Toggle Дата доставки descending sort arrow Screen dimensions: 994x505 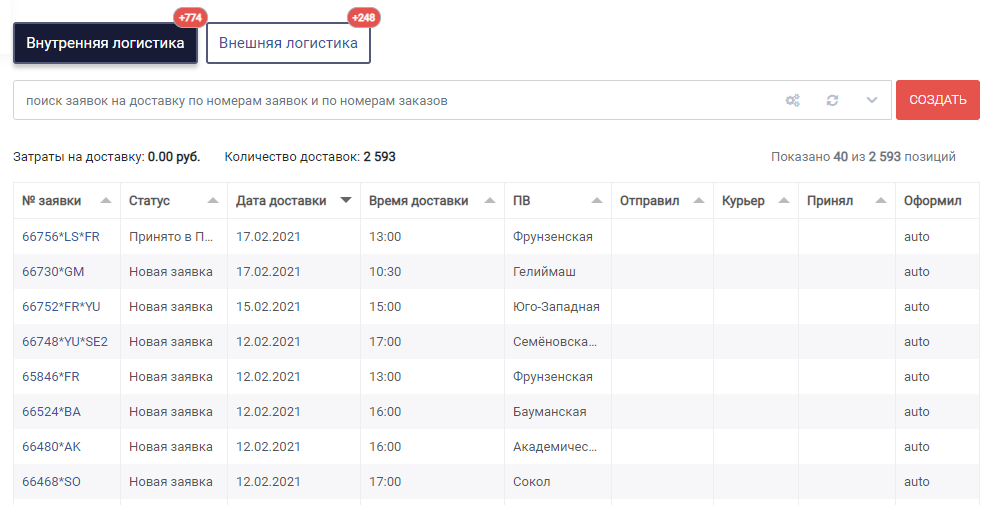[345, 201]
